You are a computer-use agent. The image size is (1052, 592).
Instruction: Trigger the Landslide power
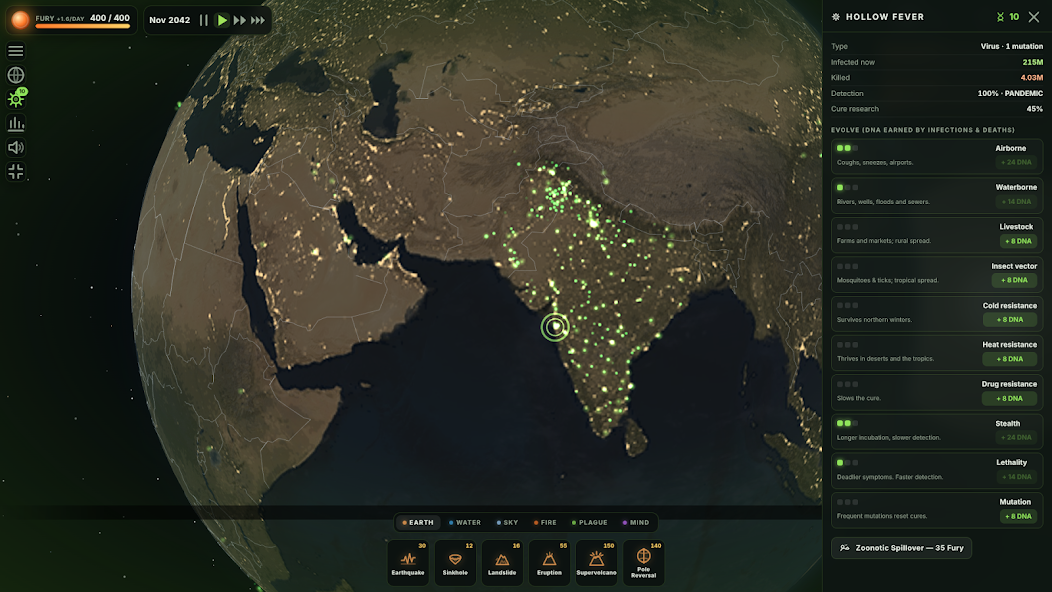(x=502, y=562)
